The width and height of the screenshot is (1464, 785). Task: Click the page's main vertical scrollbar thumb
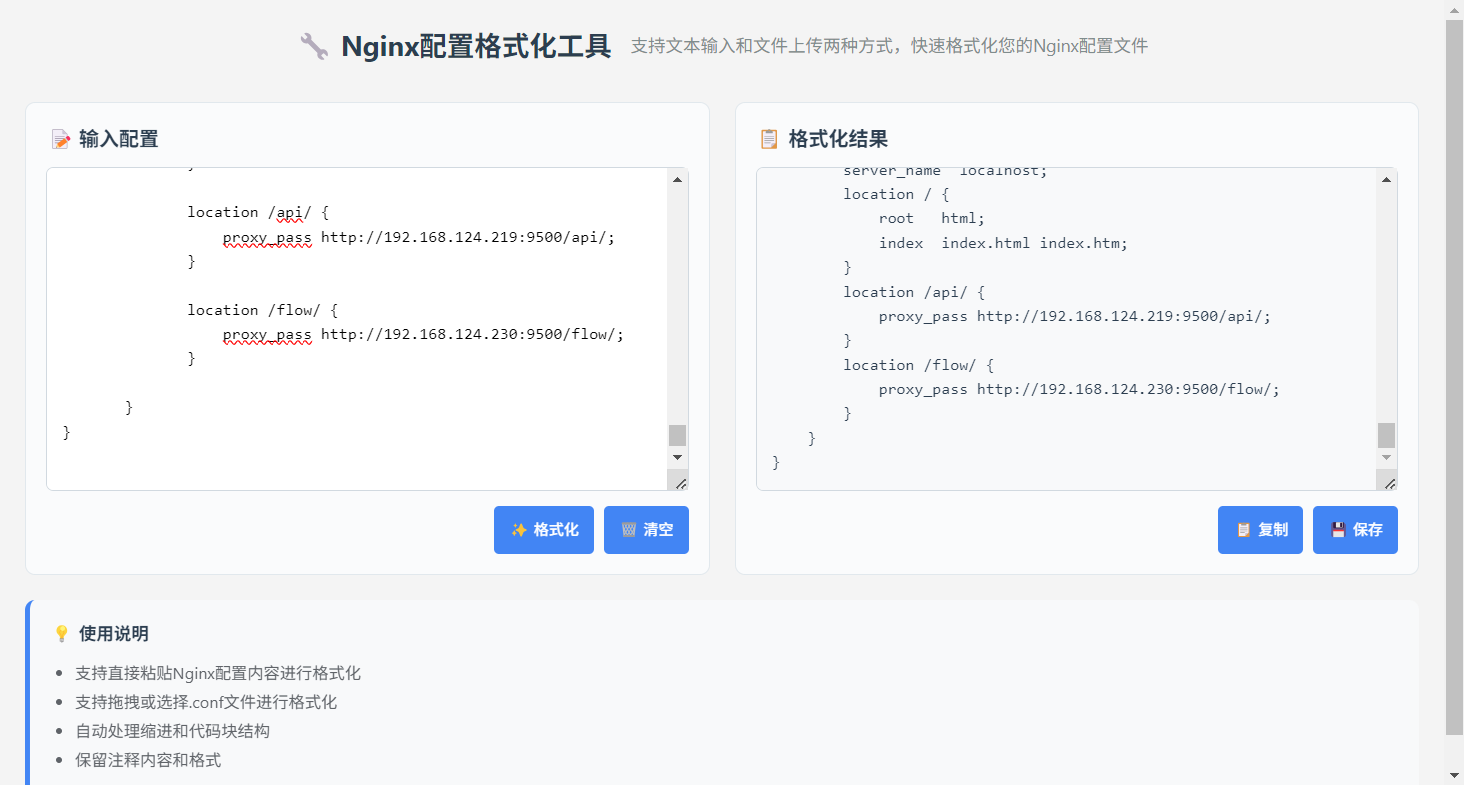(1454, 377)
